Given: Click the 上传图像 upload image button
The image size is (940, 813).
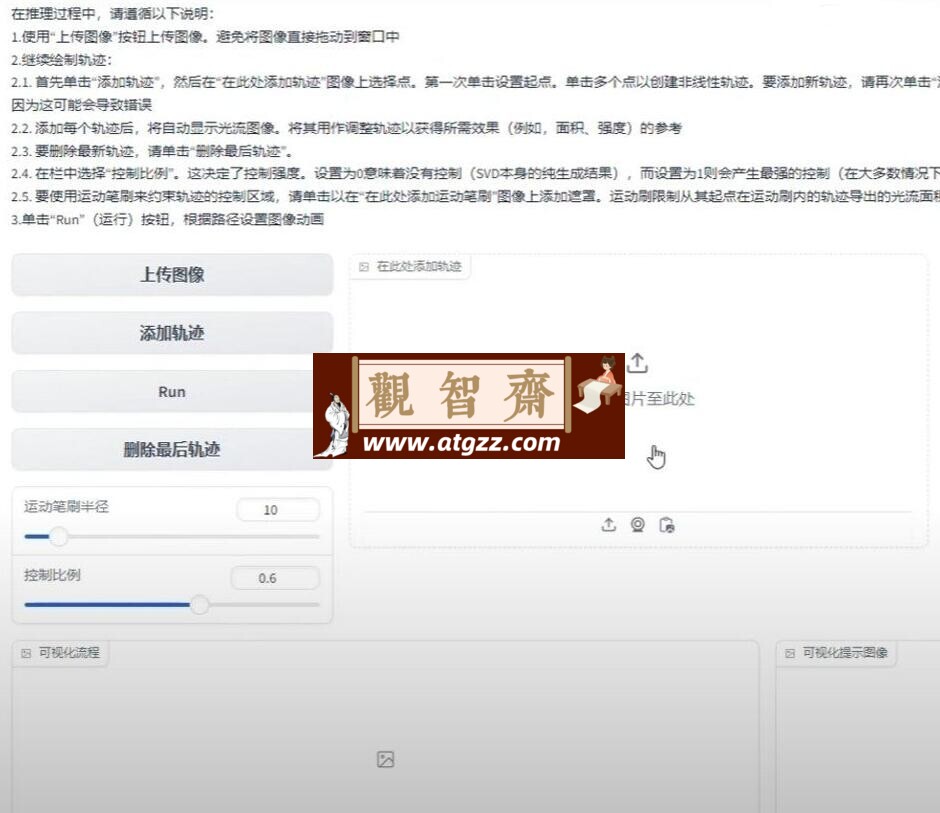Looking at the screenshot, I should click(x=172, y=275).
